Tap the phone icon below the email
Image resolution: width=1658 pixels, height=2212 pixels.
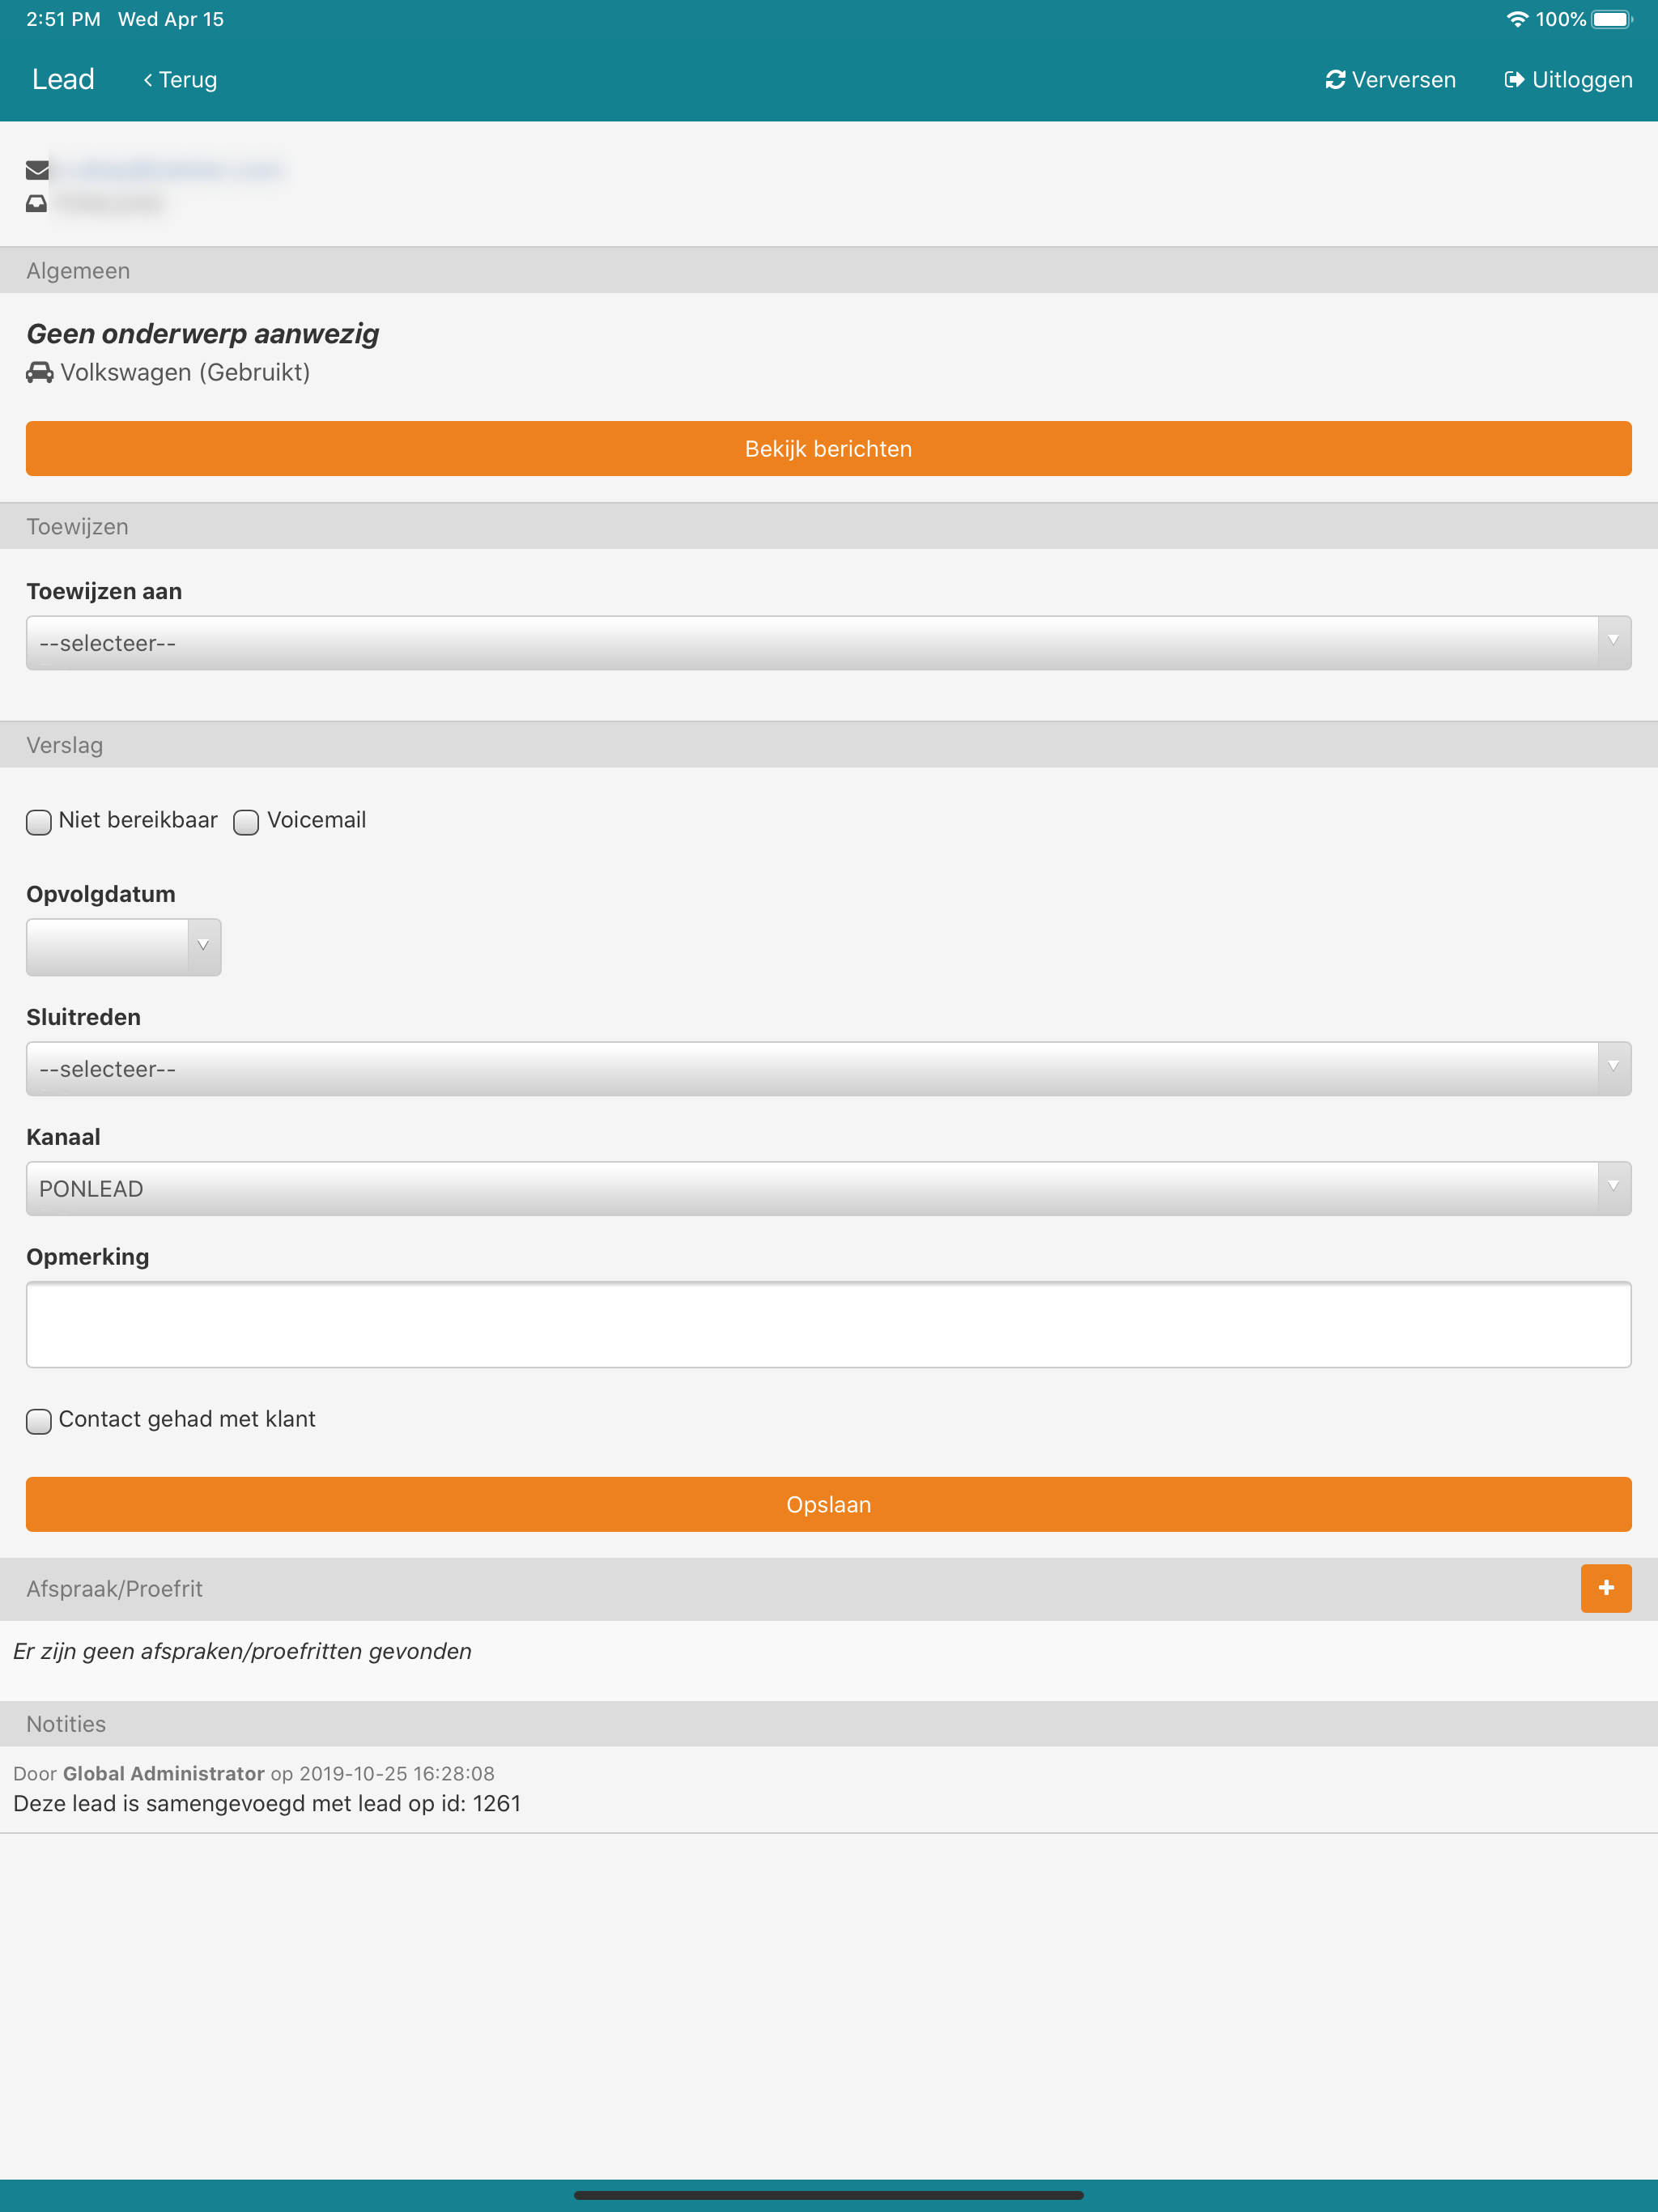[37, 203]
